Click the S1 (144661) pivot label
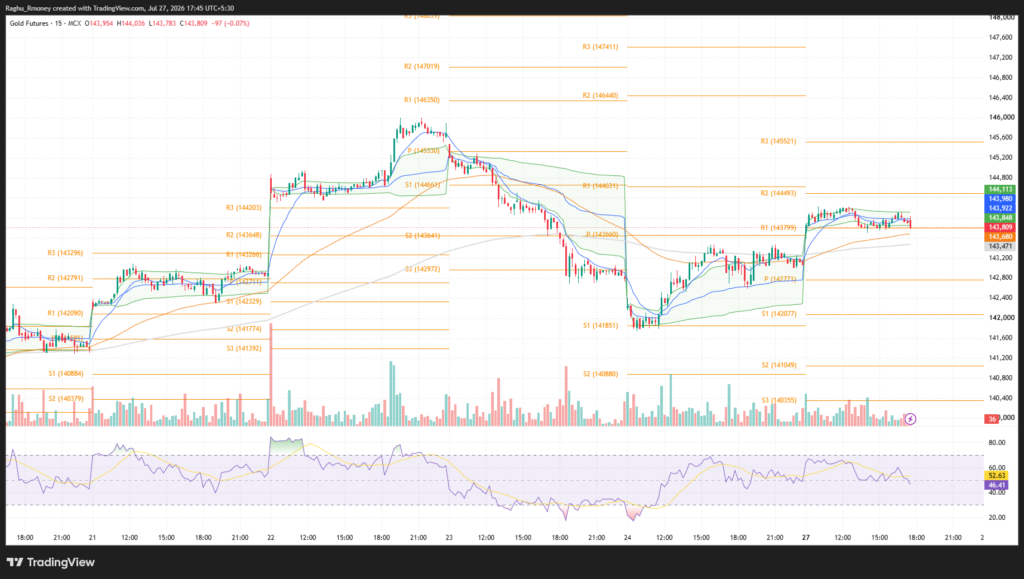1024x579 pixels. [423, 185]
